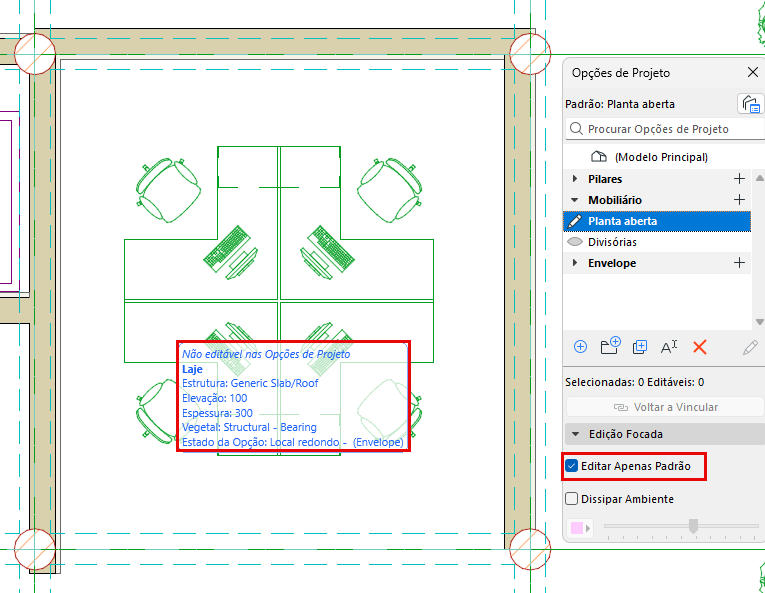Screen dimensions: 765x593
Task: Close the Opções de Projeto panel
Action: 752,73
